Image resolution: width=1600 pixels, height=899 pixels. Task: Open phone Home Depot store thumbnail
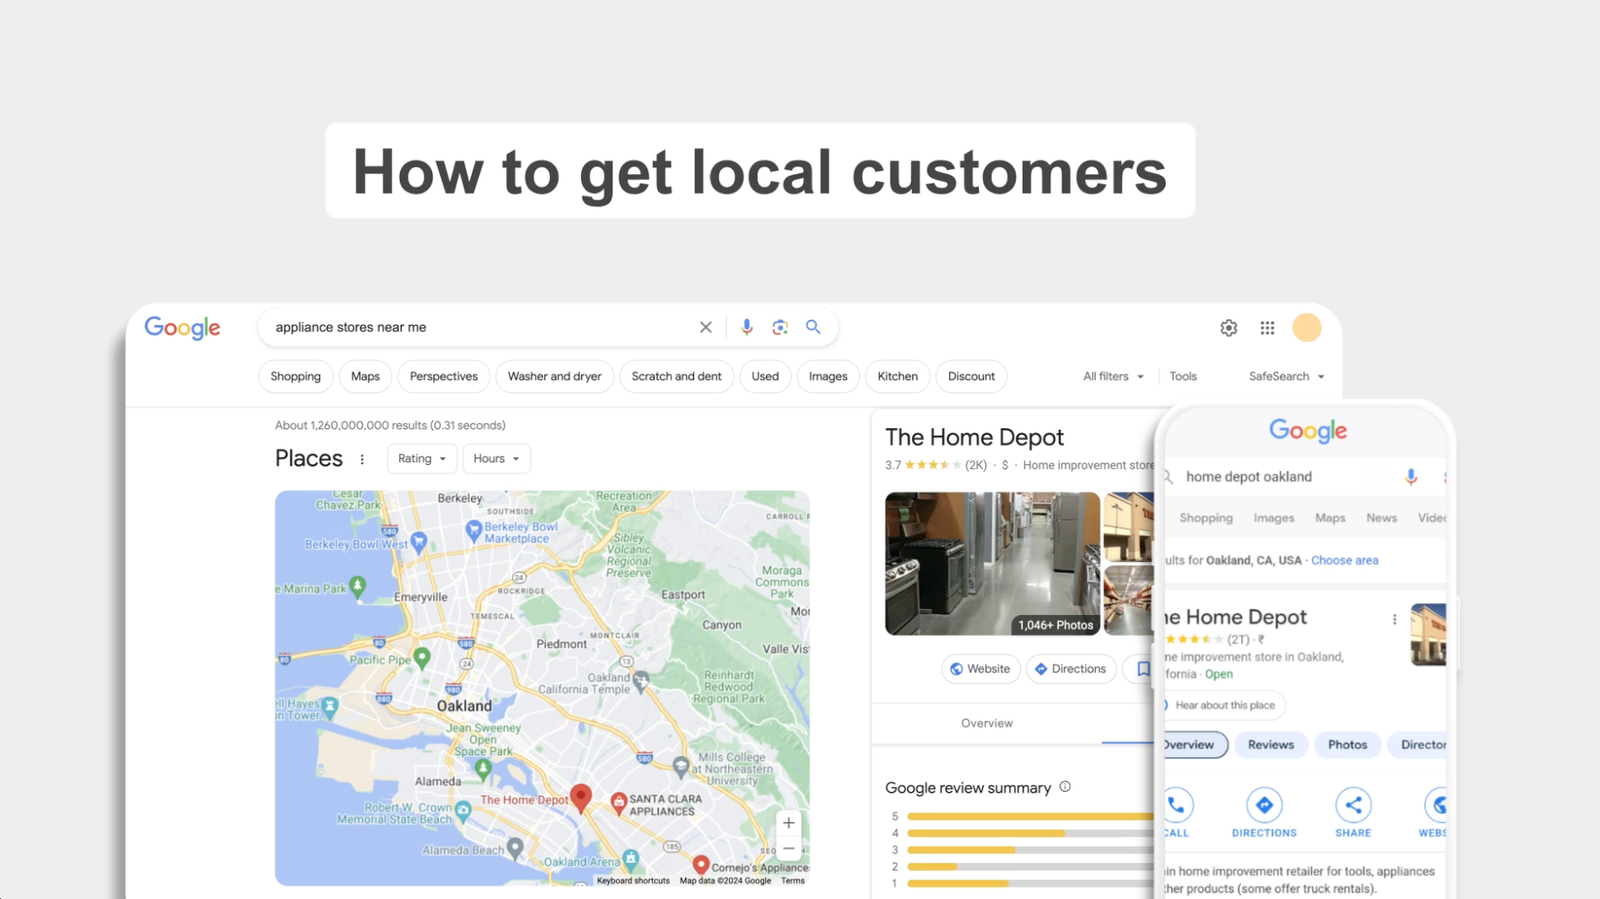[1428, 634]
